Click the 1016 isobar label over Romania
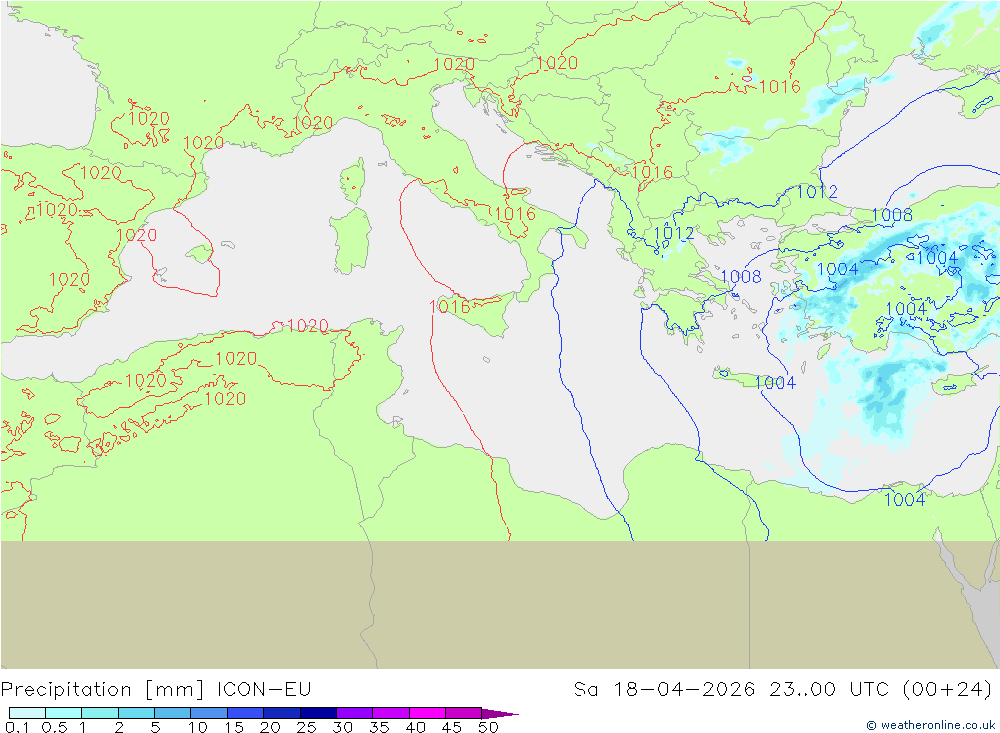The height and width of the screenshot is (733, 1000). click(x=780, y=86)
